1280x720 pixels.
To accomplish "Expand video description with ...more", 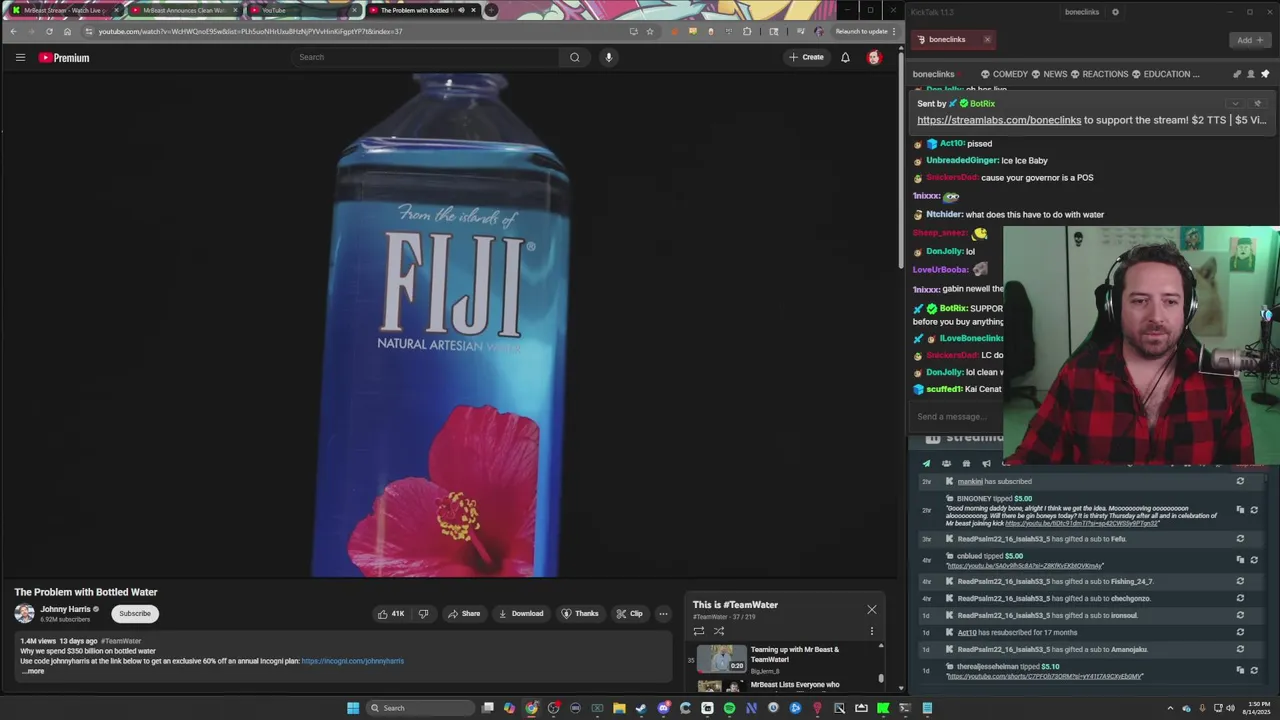I will point(33,671).
